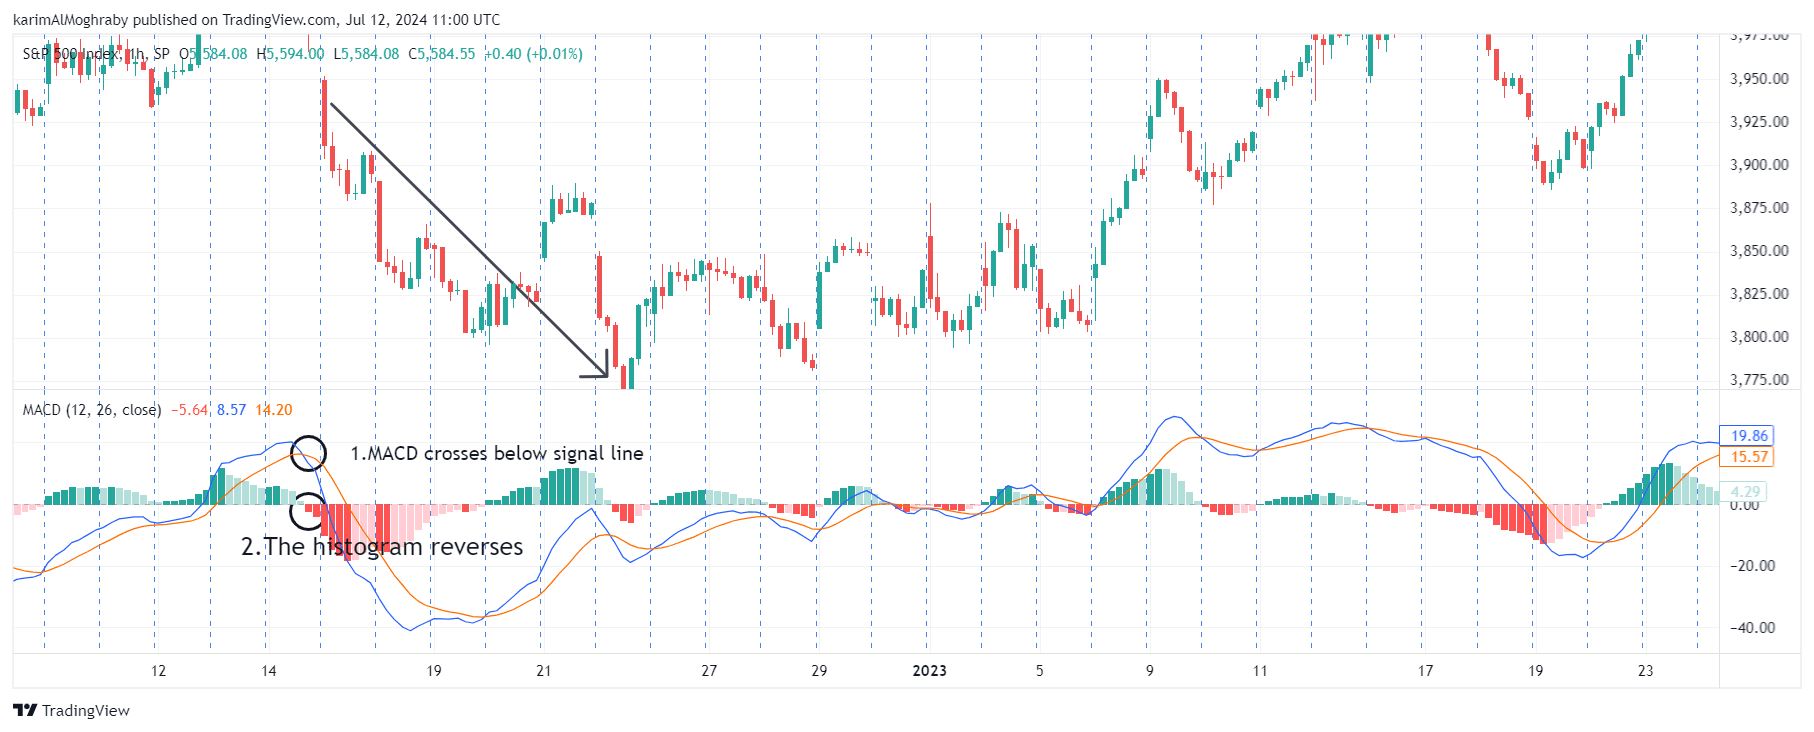Image resolution: width=1814 pixels, height=732 pixels.
Task: Click the blue 19.86 price label
Action: [1749, 435]
